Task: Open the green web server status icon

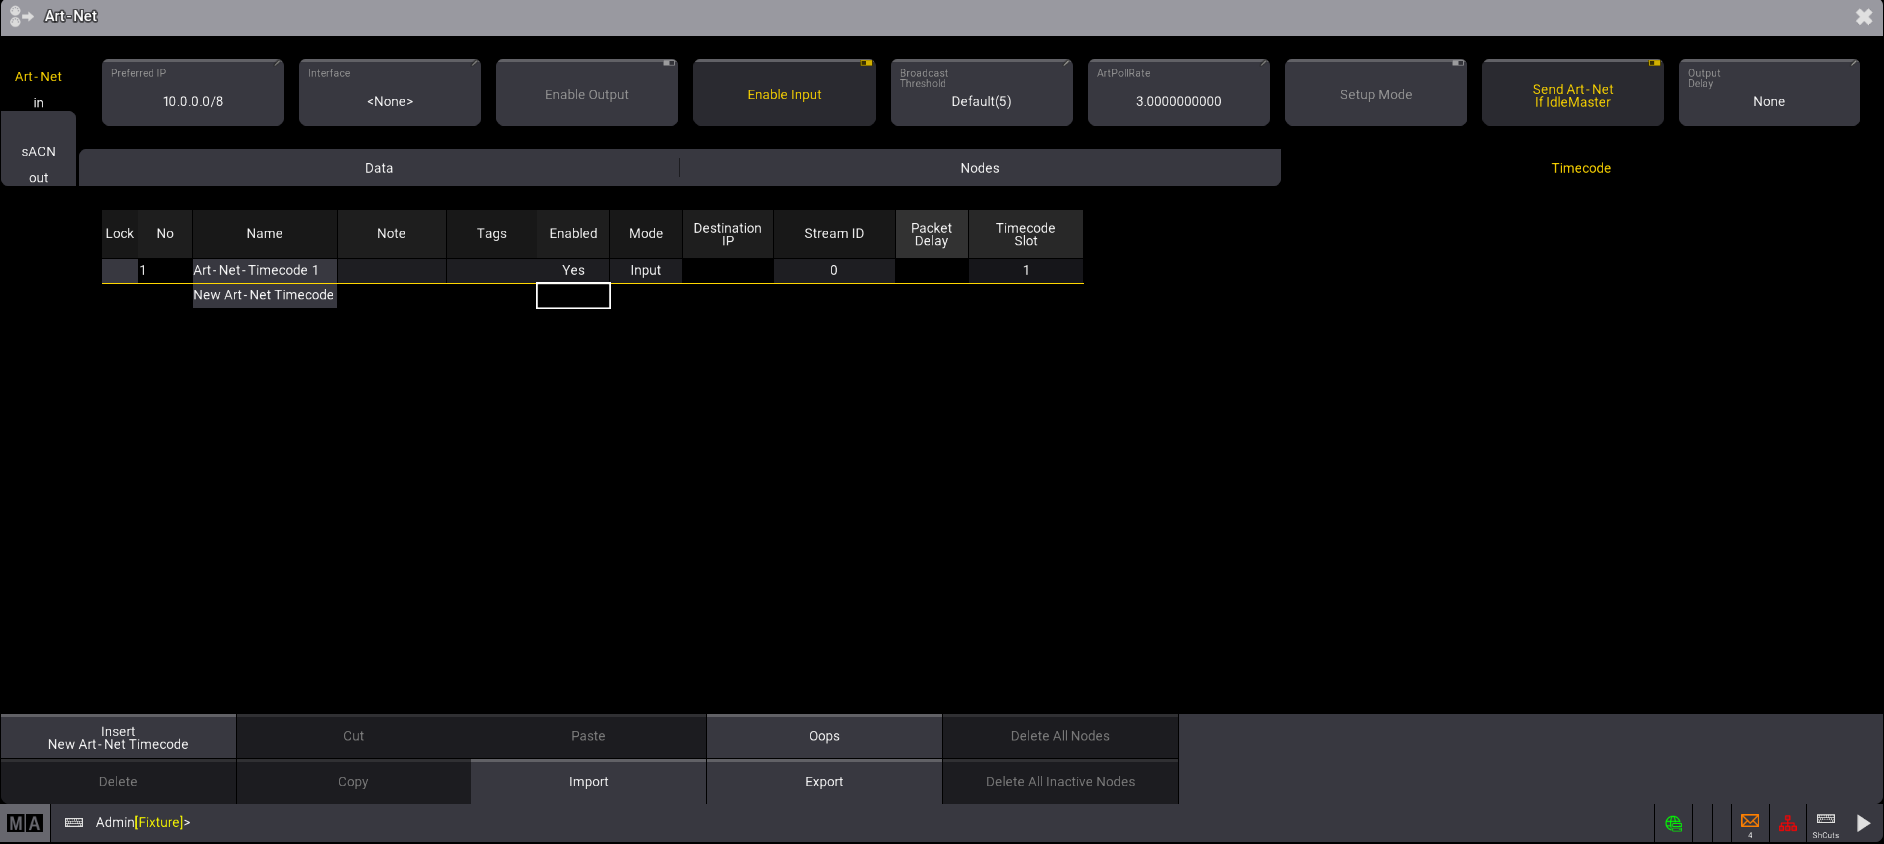Action: 1673,823
